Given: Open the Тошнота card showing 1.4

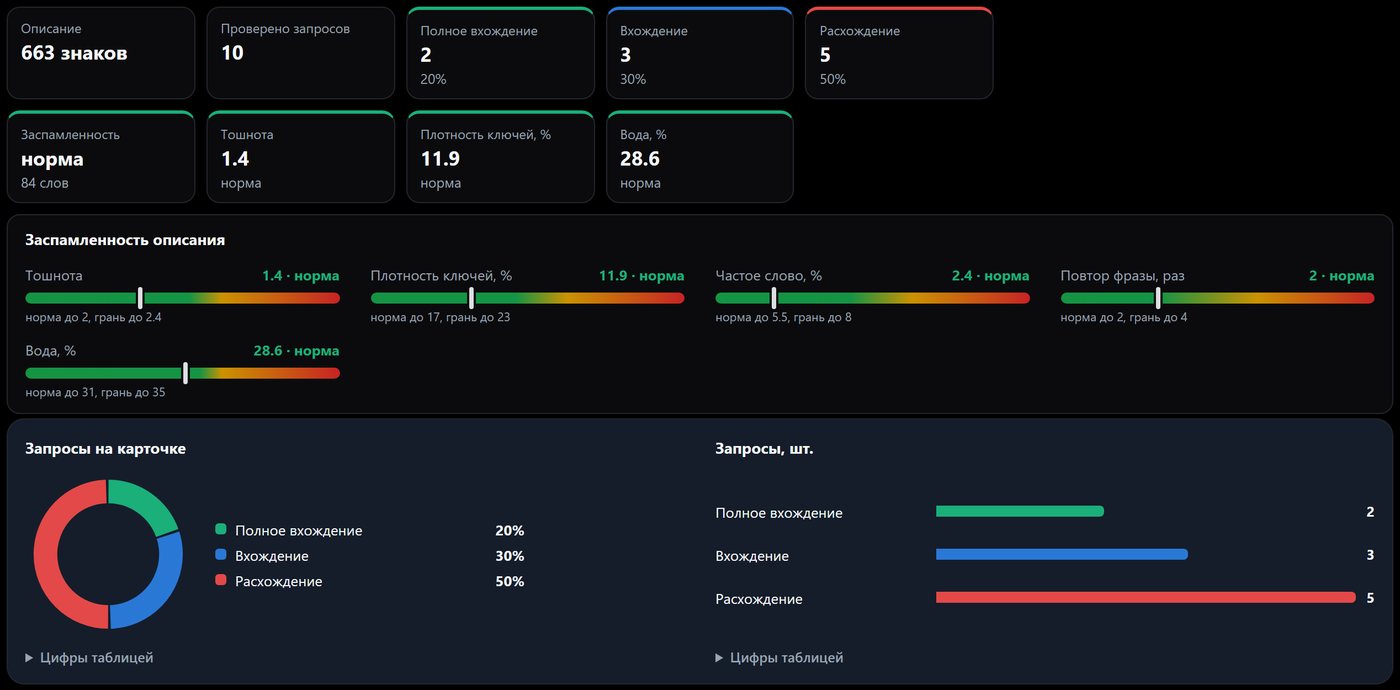Looking at the screenshot, I should pos(301,157).
